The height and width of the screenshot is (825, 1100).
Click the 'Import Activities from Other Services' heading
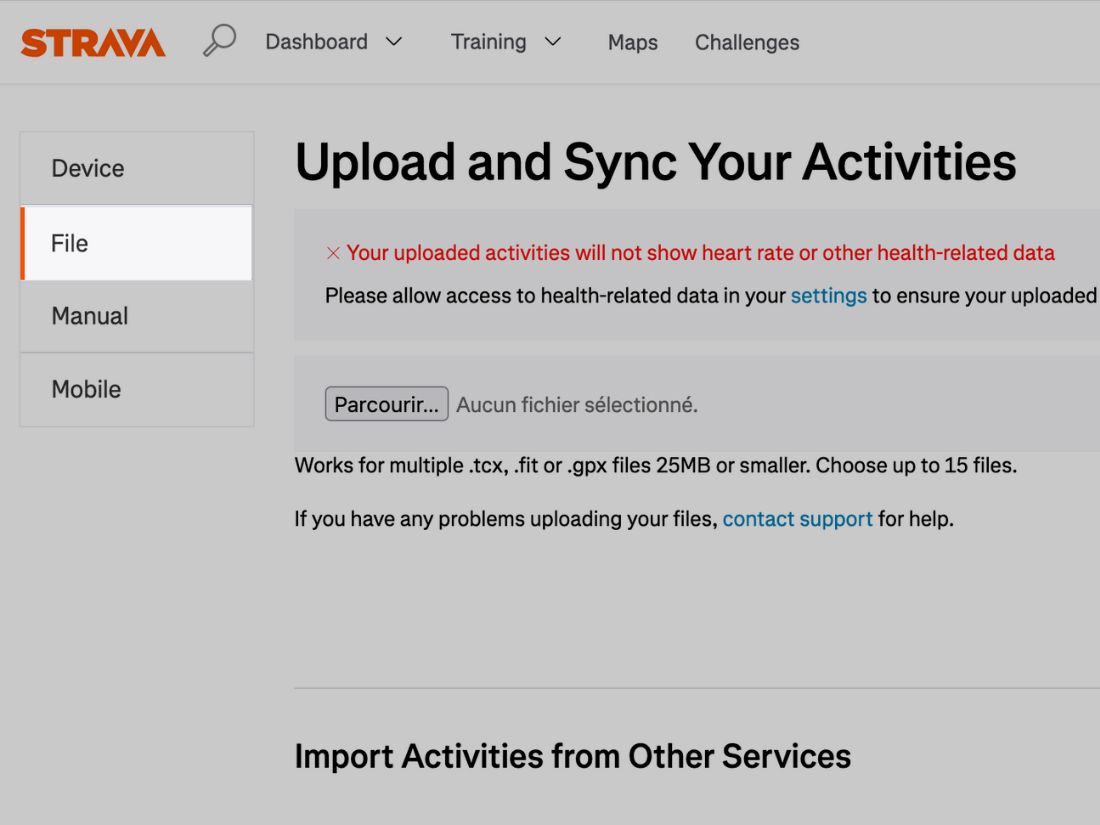(x=572, y=756)
